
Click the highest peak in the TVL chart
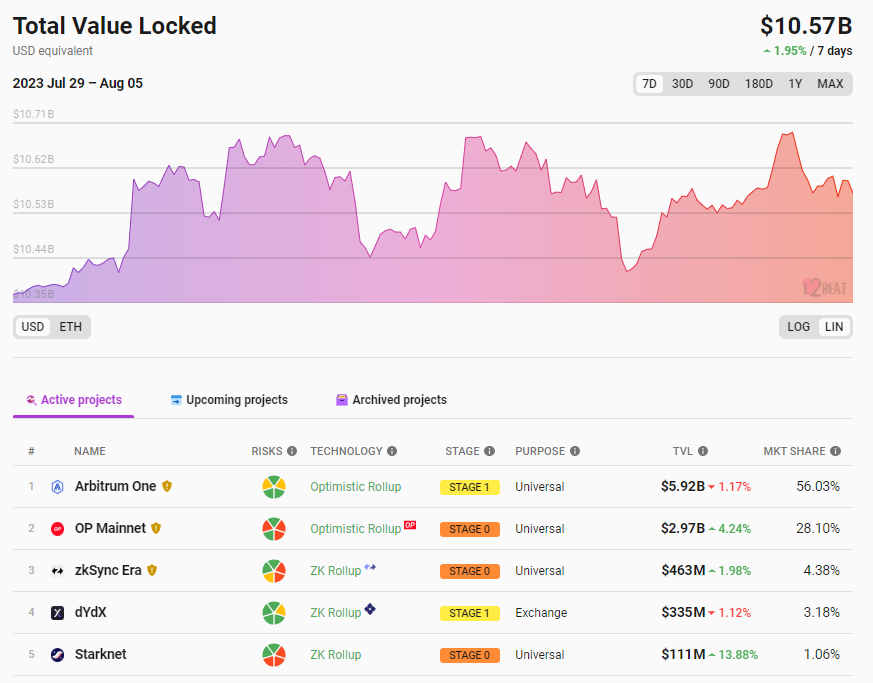click(790, 133)
